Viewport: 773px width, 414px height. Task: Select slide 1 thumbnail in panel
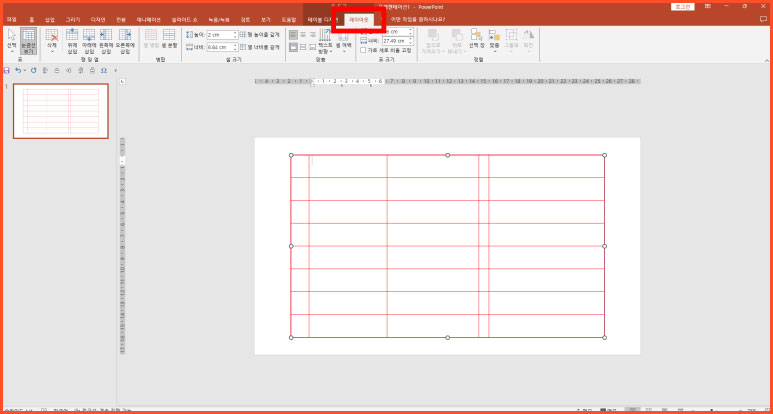pos(61,111)
